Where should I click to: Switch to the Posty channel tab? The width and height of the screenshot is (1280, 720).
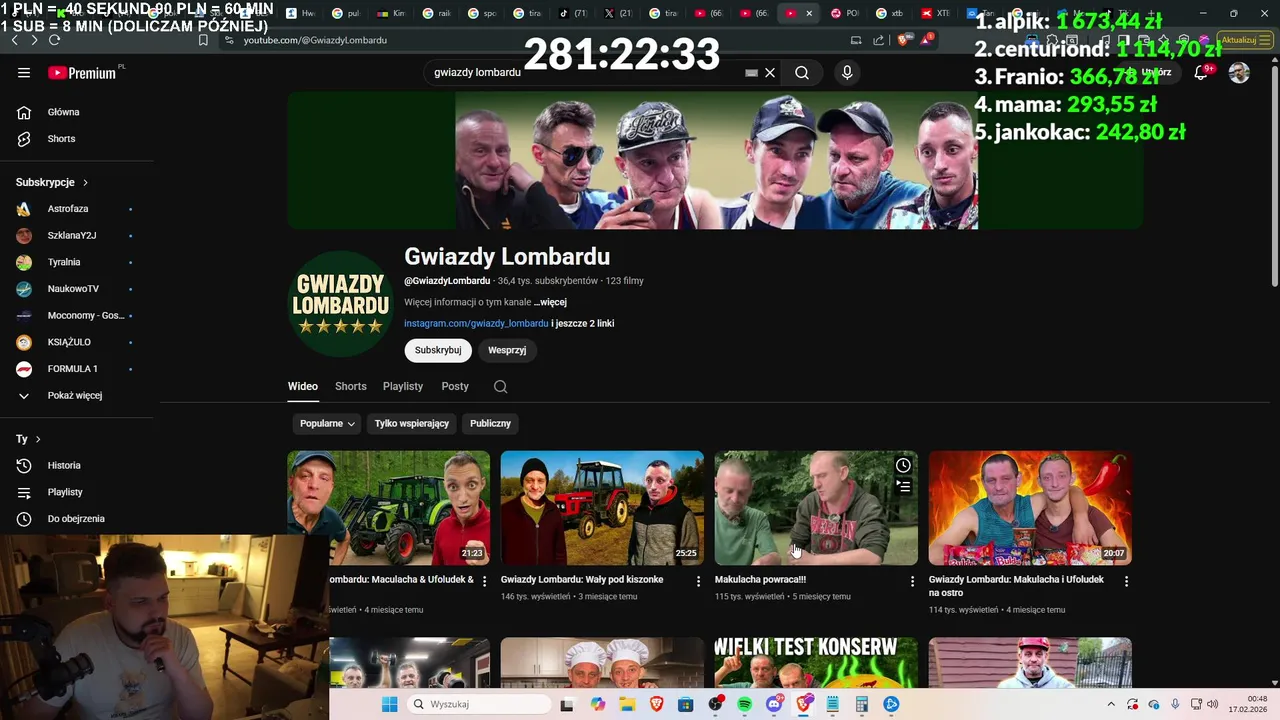(x=455, y=386)
